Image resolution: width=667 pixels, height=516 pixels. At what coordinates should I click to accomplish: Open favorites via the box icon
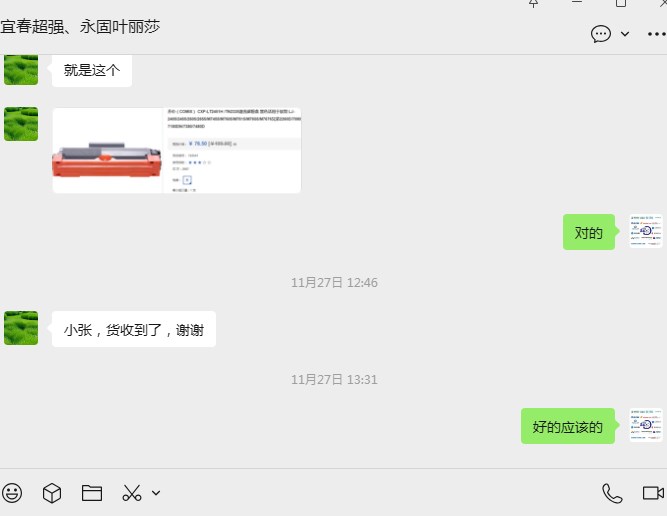click(52, 492)
